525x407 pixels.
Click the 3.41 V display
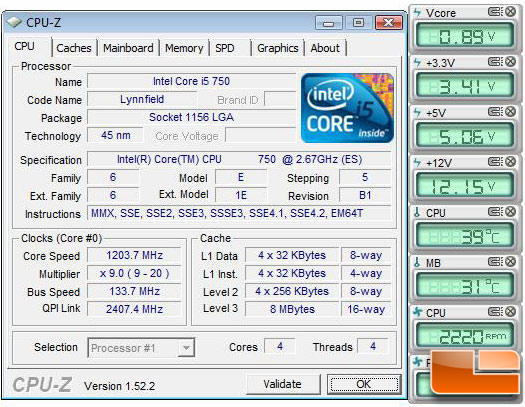pyautogui.click(x=464, y=86)
